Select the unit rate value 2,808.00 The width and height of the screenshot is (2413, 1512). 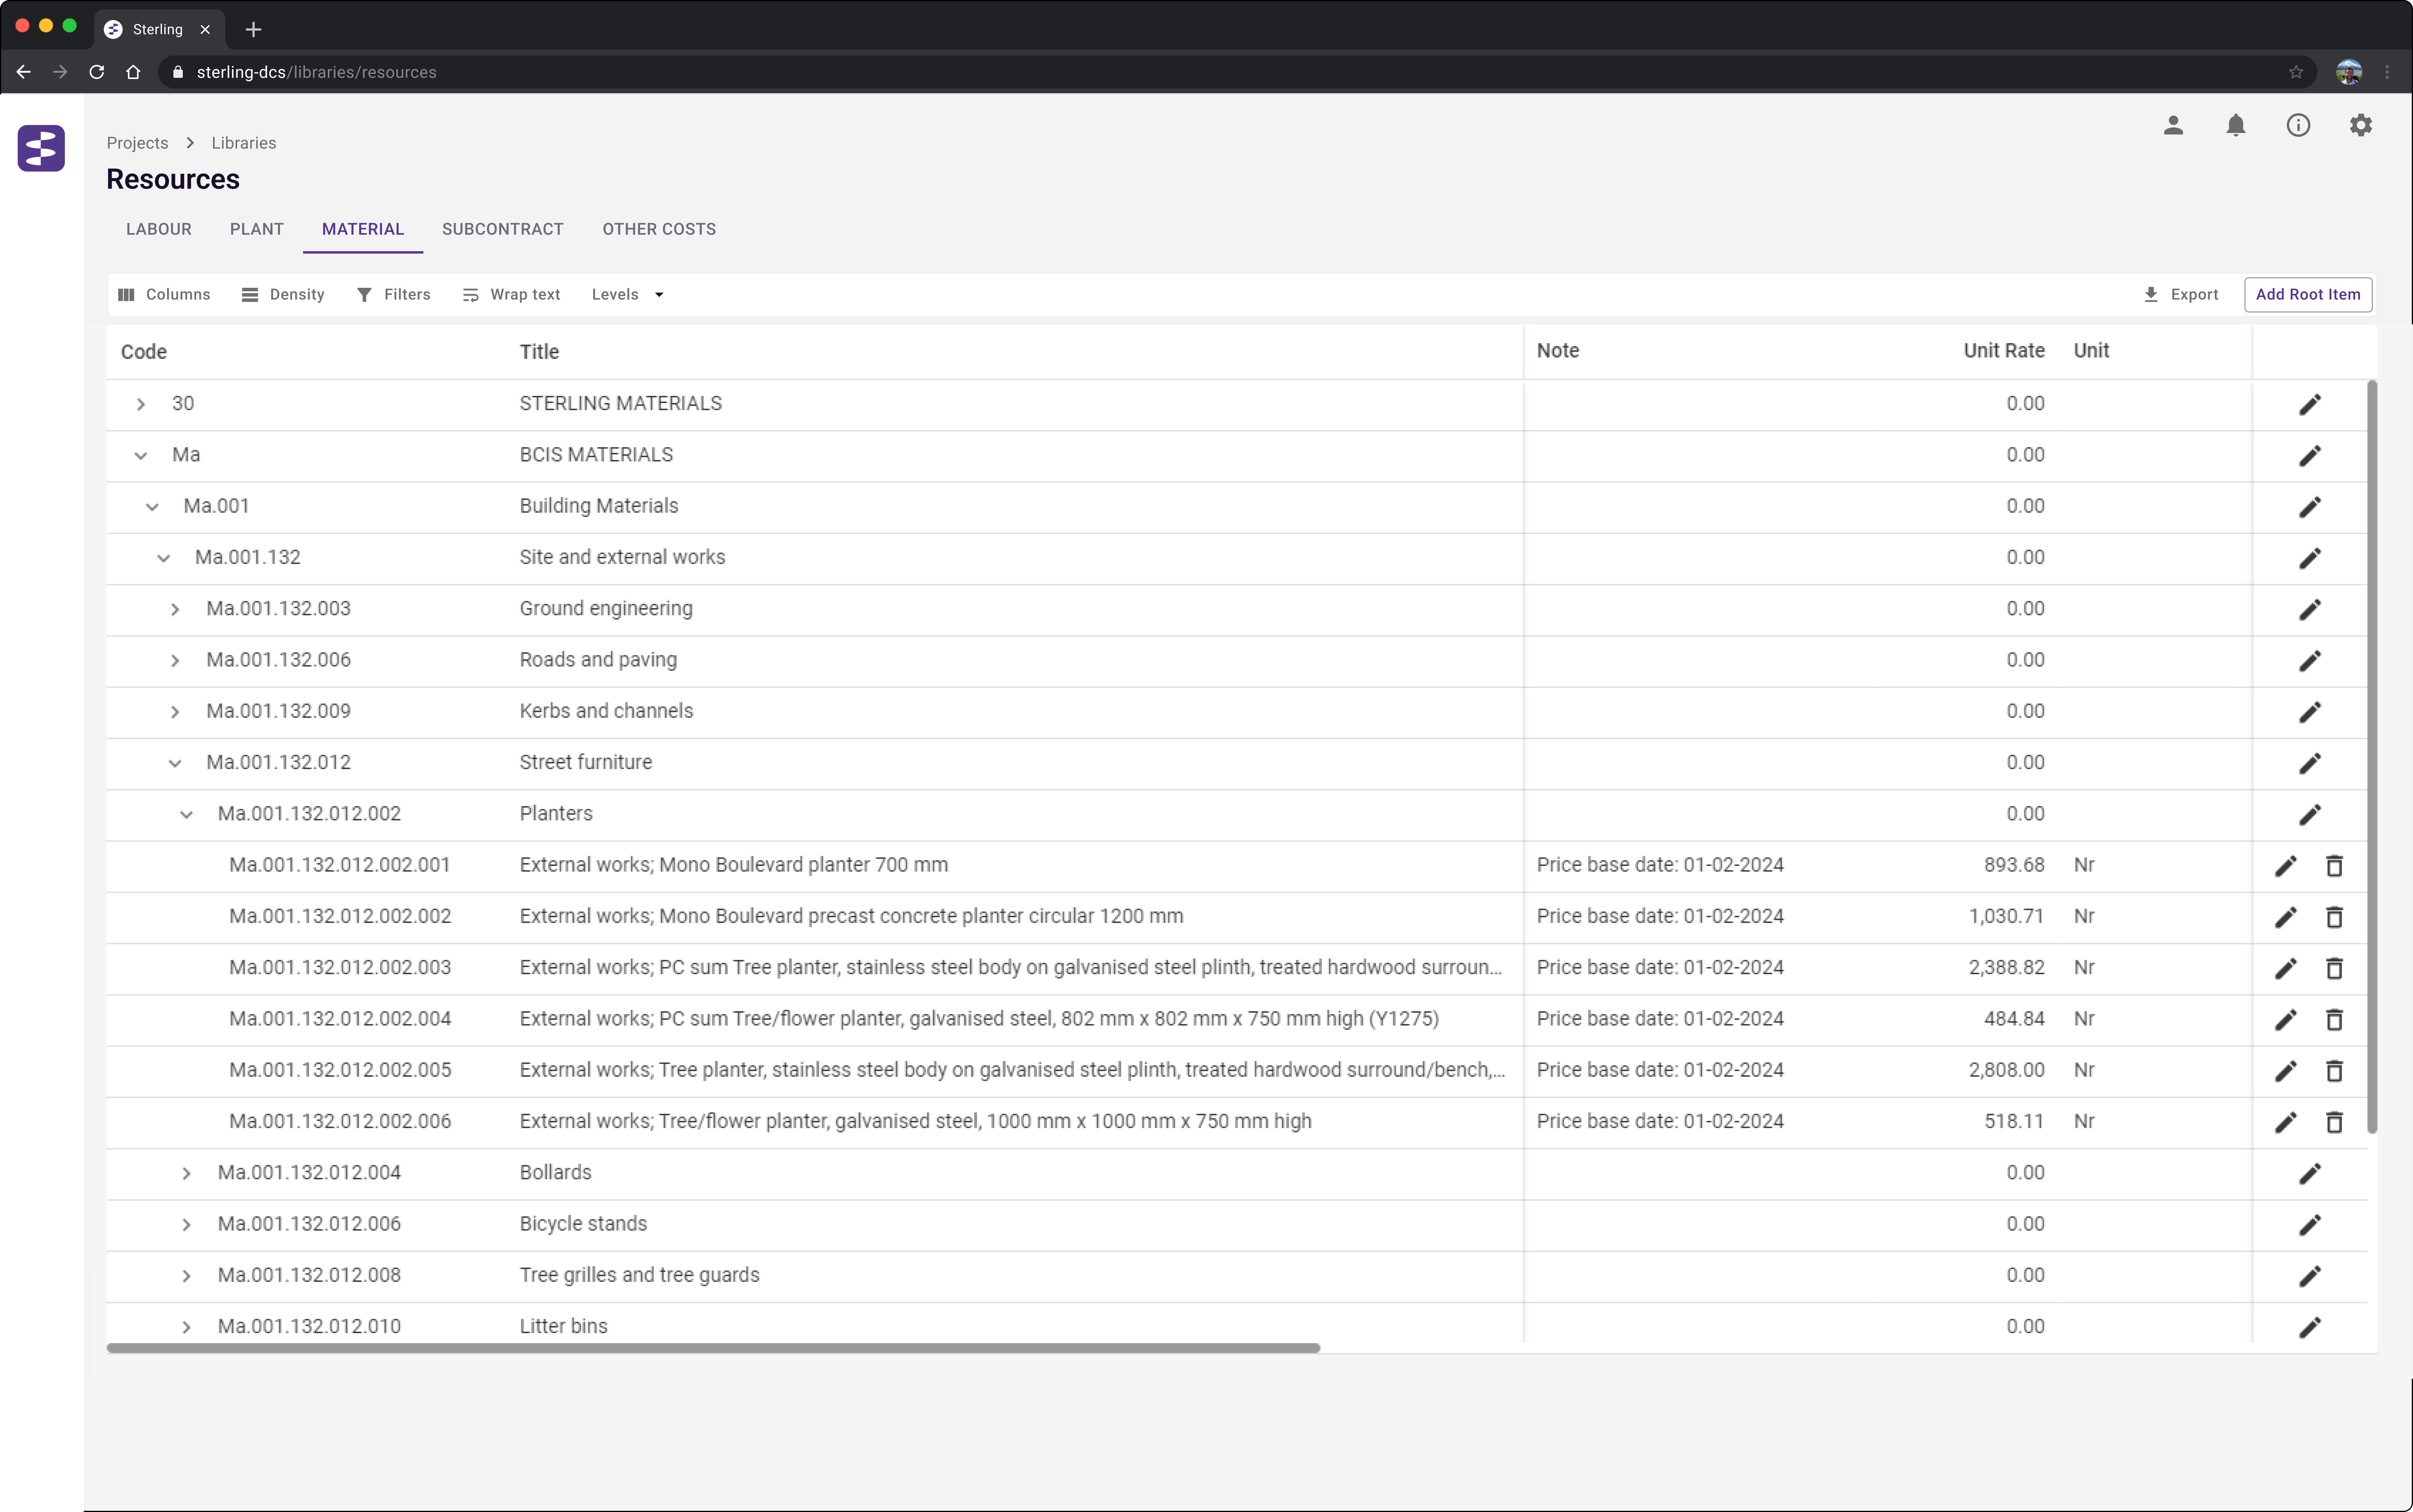click(2006, 1070)
